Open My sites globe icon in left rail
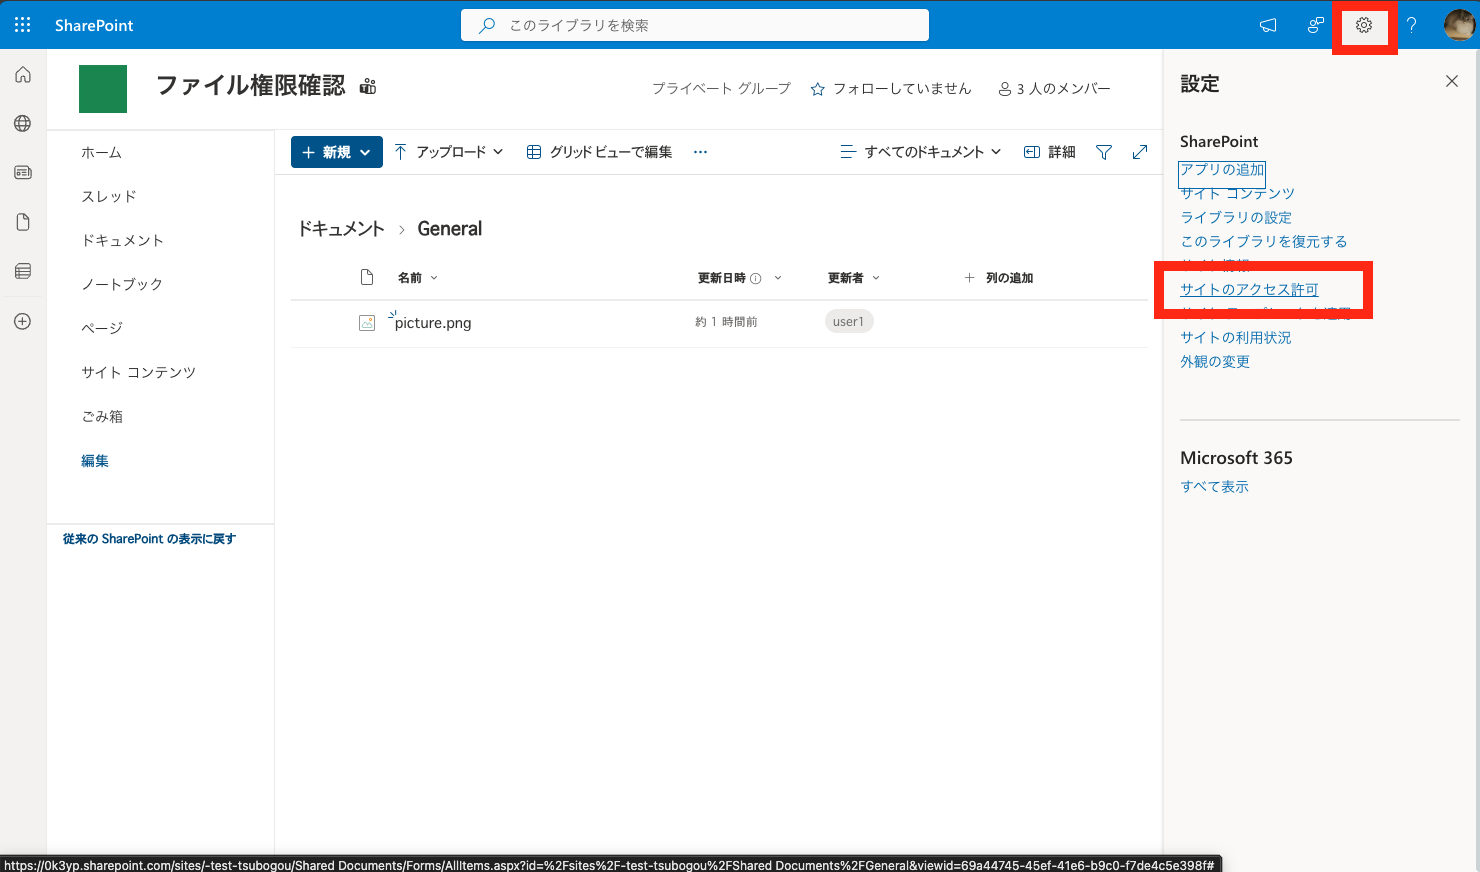 [22, 124]
